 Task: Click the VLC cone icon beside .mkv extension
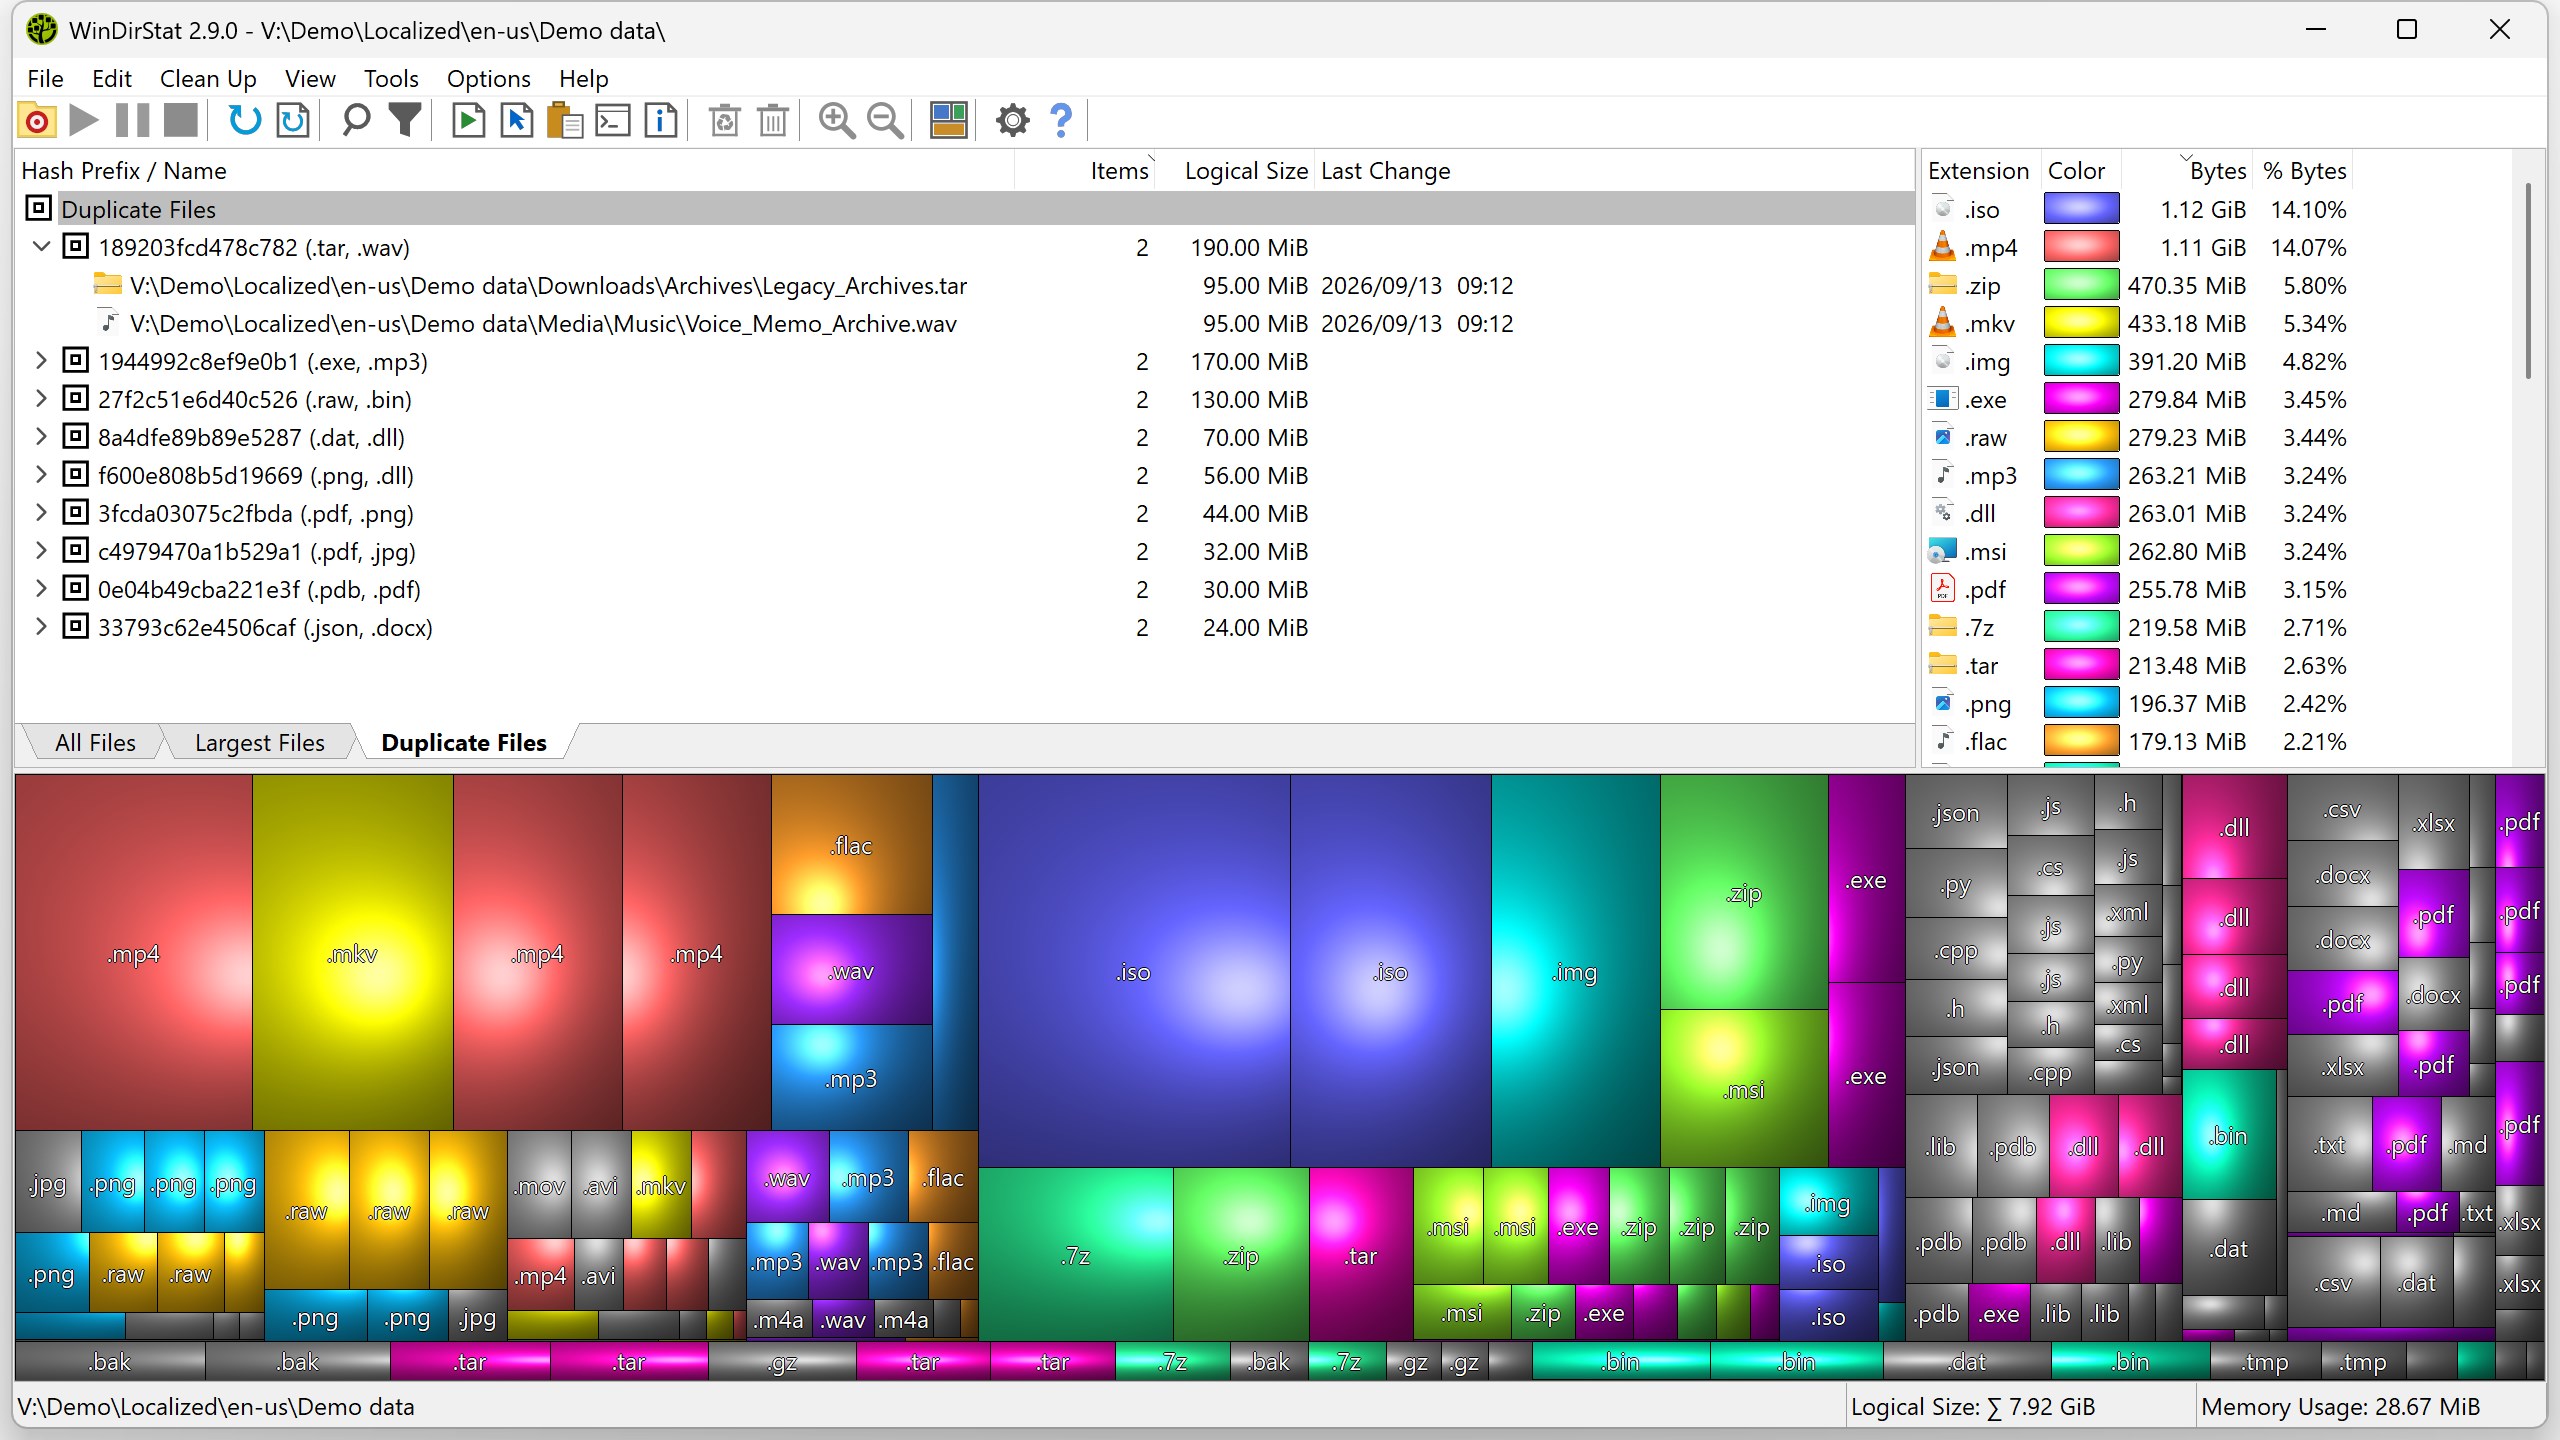click(x=1942, y=323)
